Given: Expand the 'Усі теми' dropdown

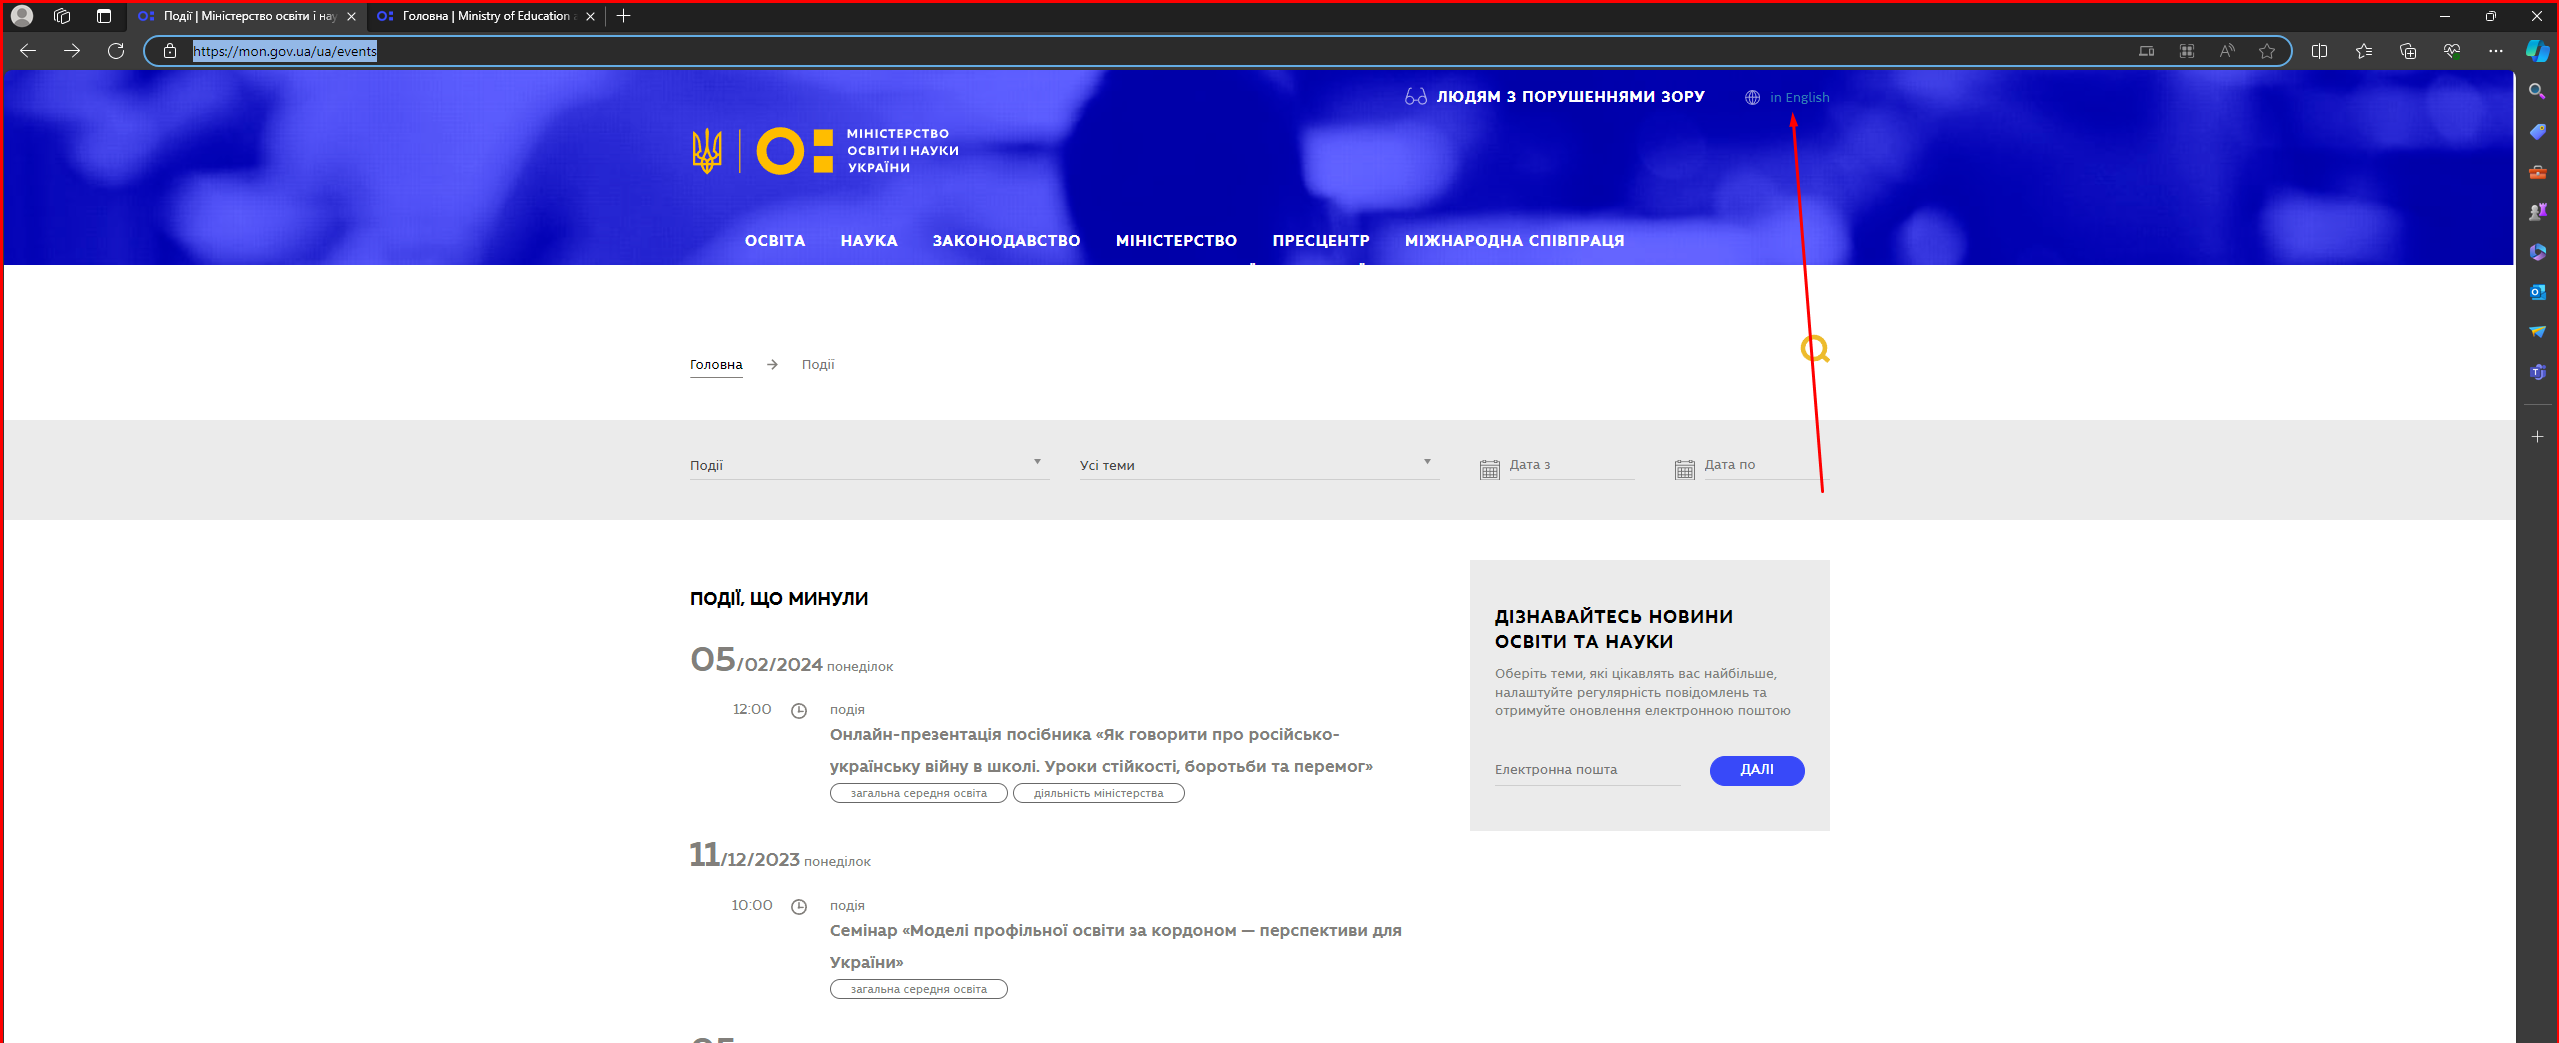Looking at the screenshot, I should 1258,465.
